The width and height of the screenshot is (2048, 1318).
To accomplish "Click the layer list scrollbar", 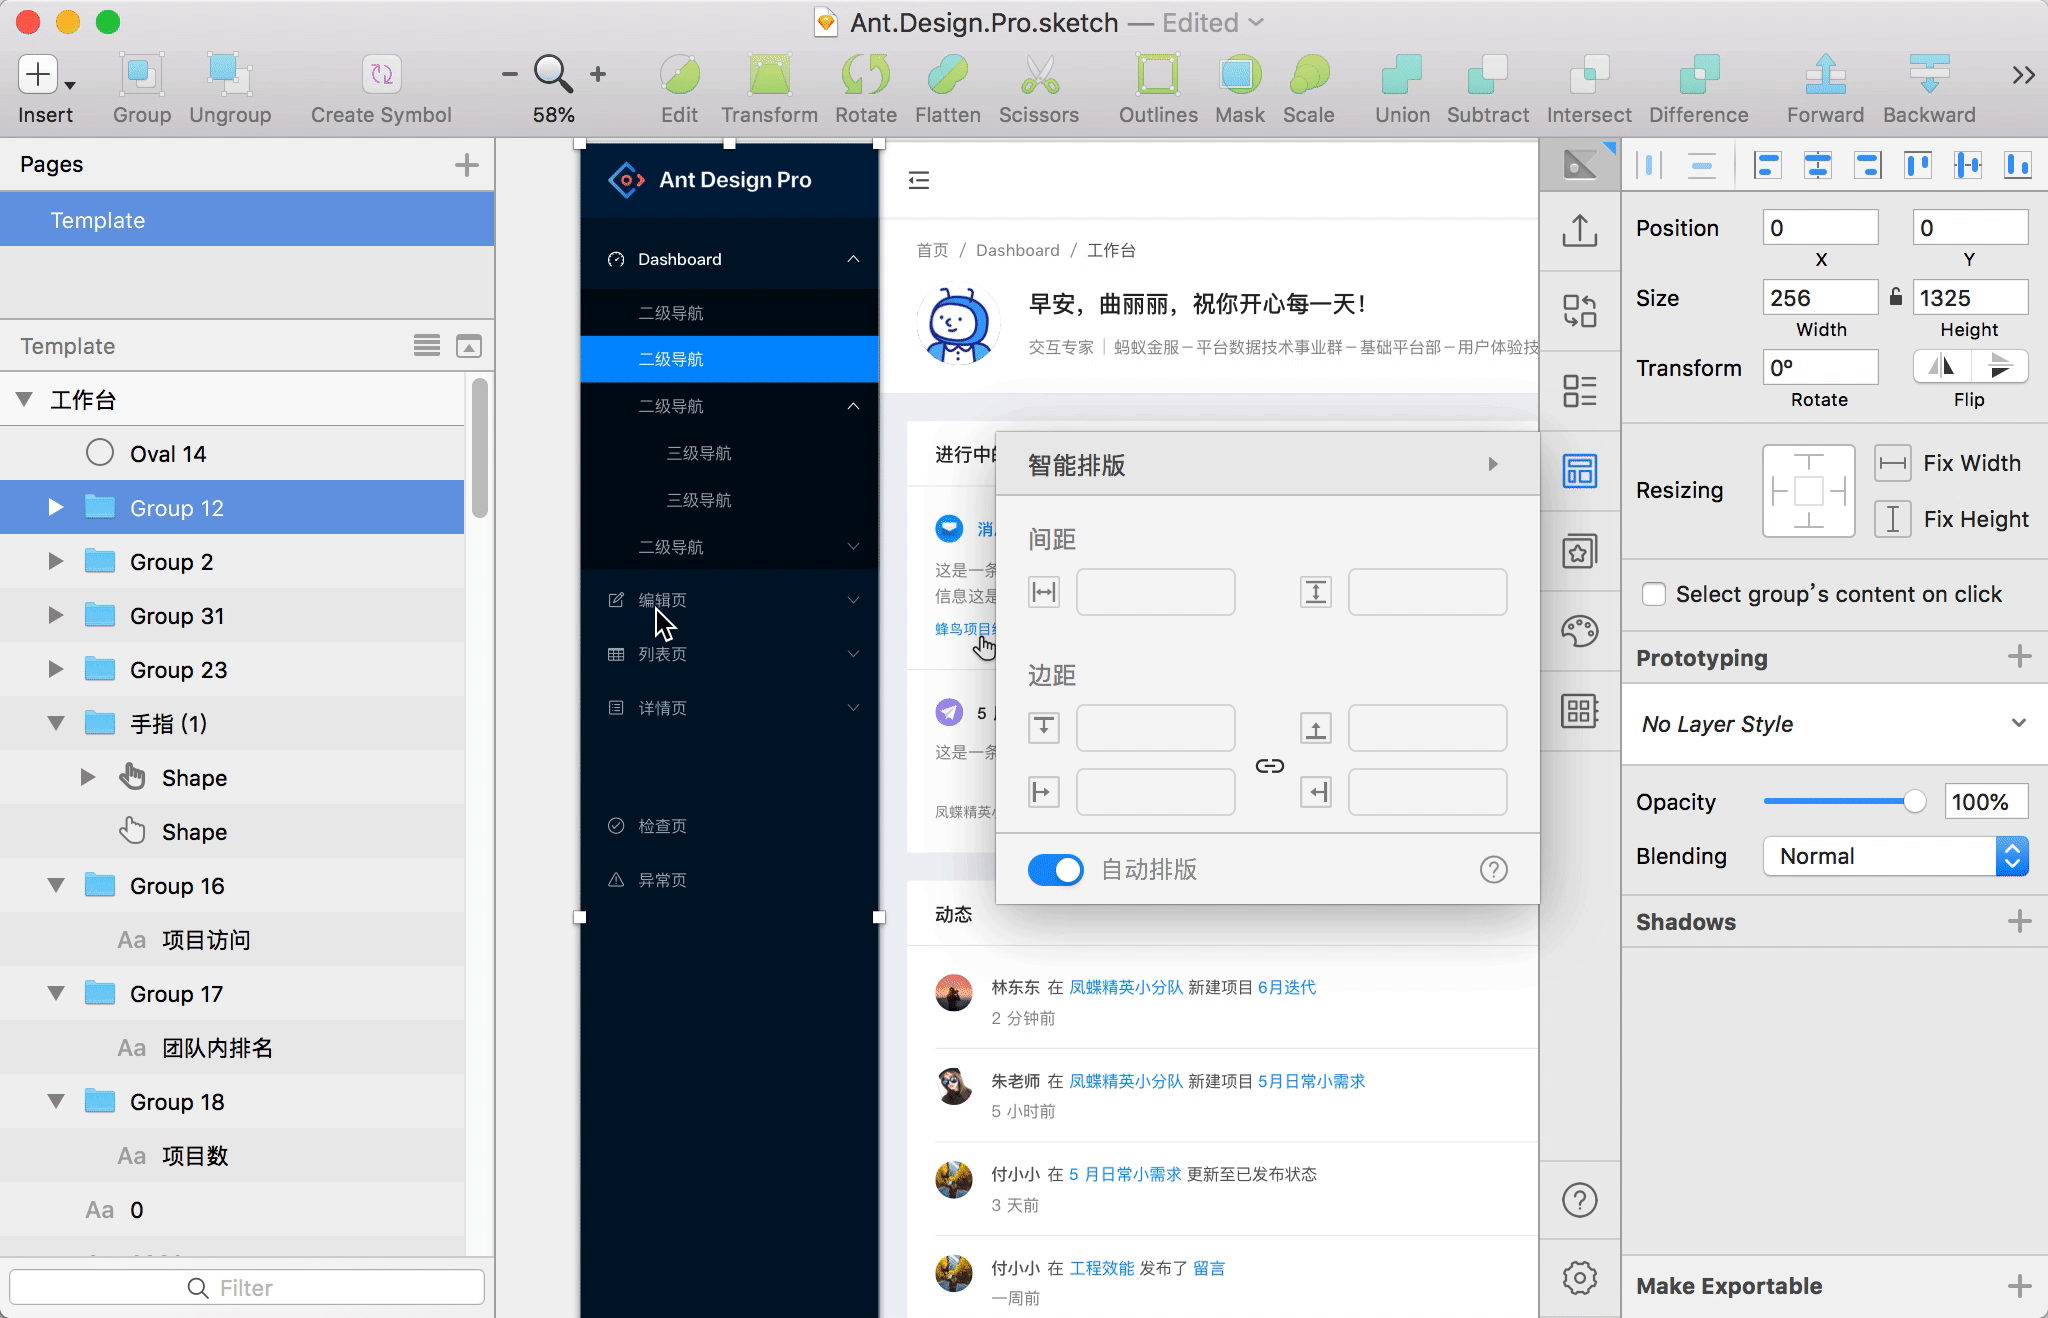I will 479,448.
